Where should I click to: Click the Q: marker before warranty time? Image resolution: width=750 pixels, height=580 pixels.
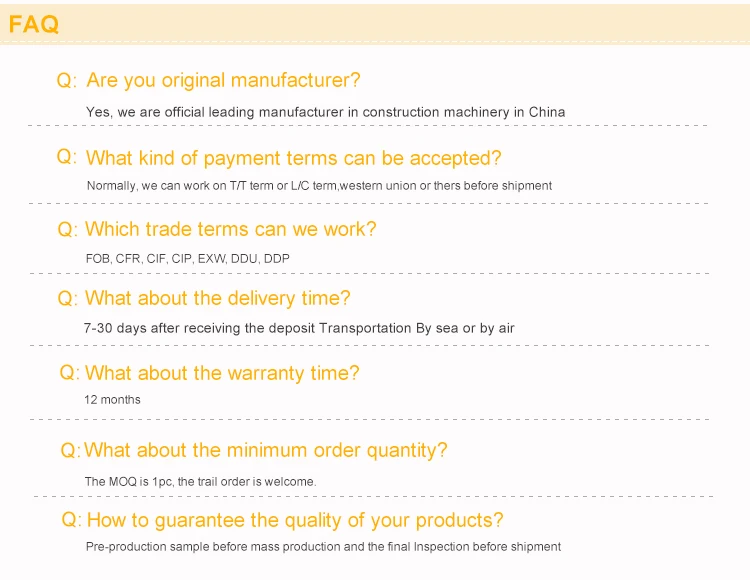(x=69, y=373)
